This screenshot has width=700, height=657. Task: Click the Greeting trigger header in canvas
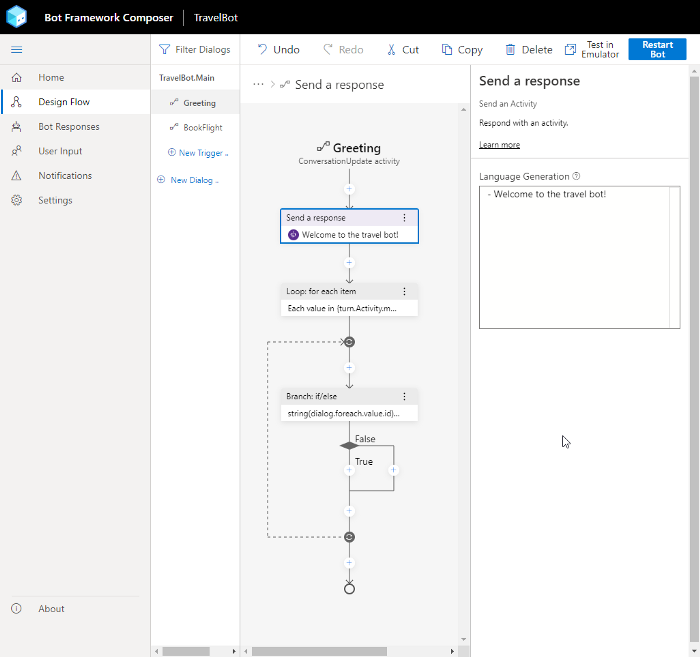click(349, 148)
